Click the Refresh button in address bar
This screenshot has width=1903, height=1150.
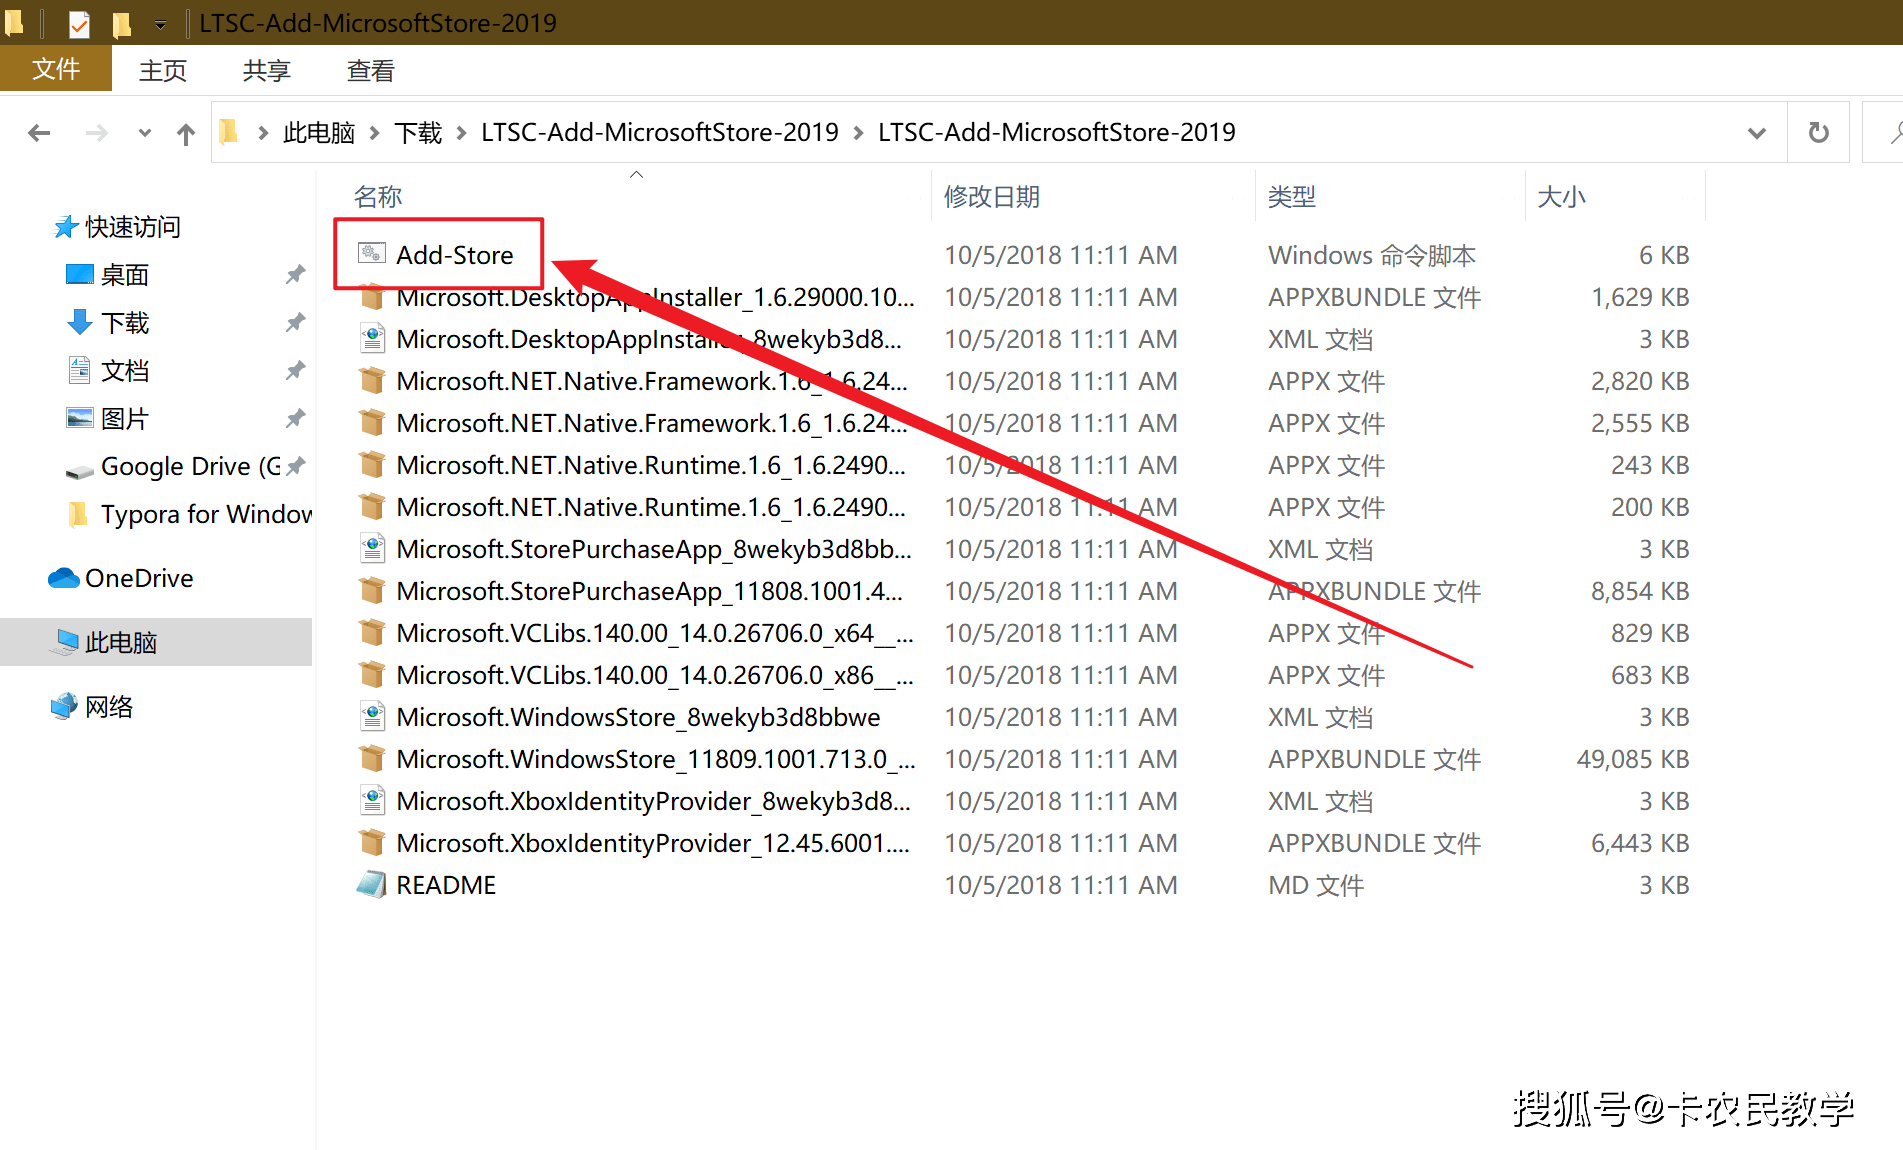(x=1818, y=132)
